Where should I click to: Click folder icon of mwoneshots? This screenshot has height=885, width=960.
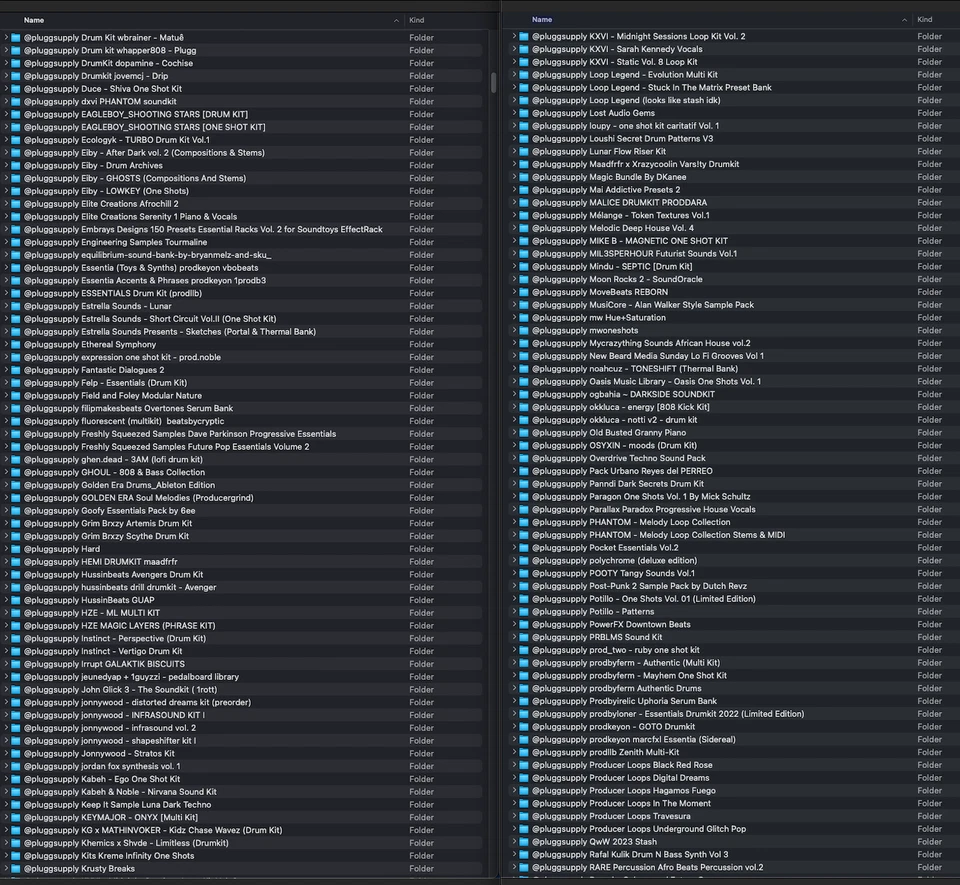point(524,330)
